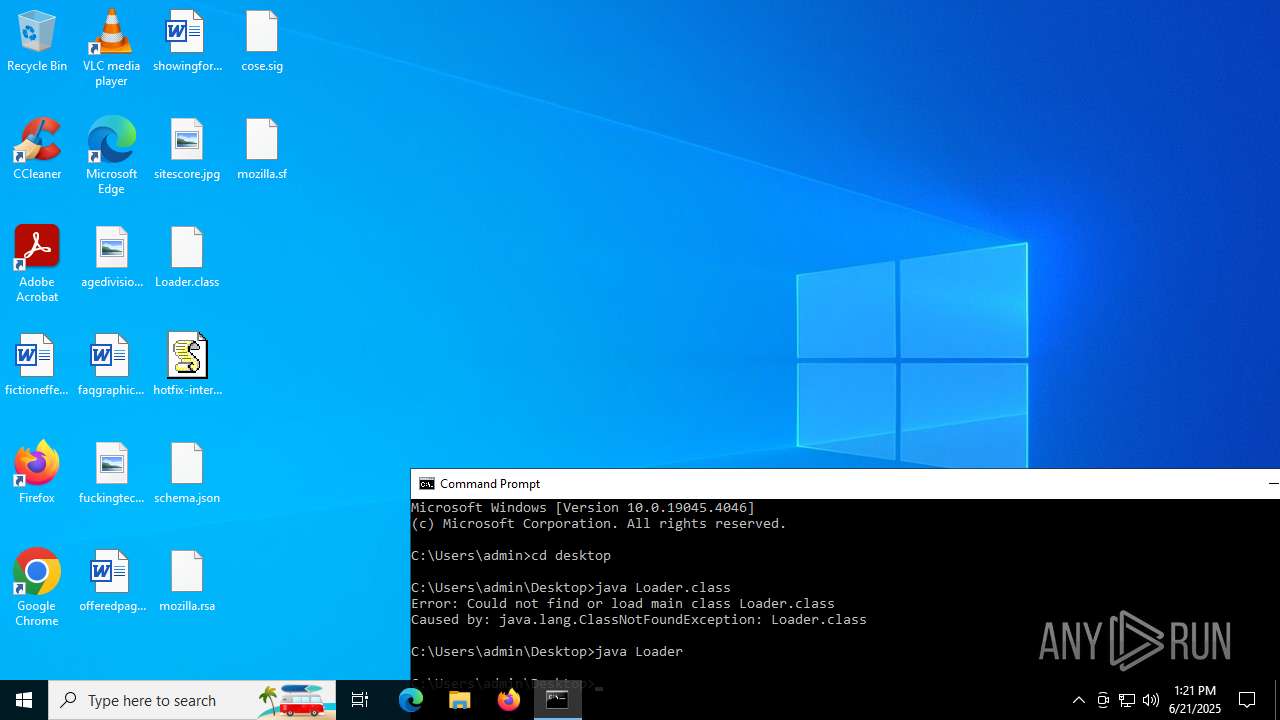
Task: Select the showingfor... Word document icon
Action: [187, 42]
